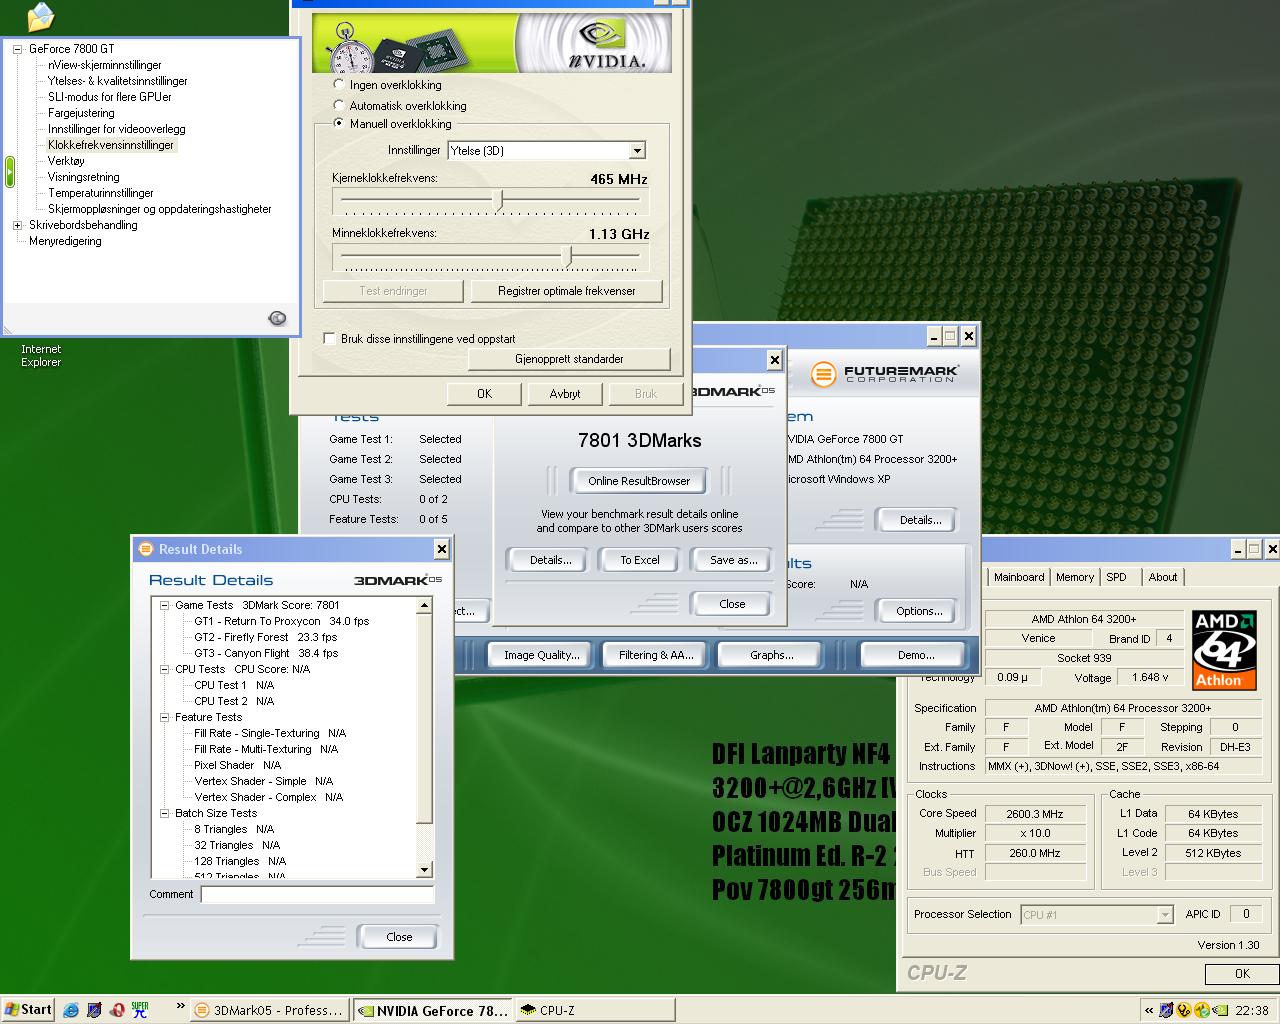This screenshot has height=1024, width=1280.
Task: Open the SPD tab in CPU-Z
Action: point(1116,577)
